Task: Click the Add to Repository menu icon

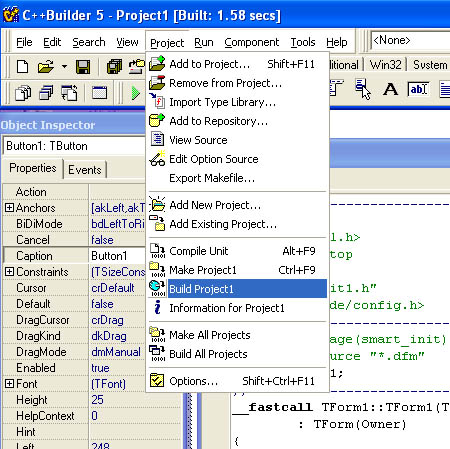Action: pos(157,120)
